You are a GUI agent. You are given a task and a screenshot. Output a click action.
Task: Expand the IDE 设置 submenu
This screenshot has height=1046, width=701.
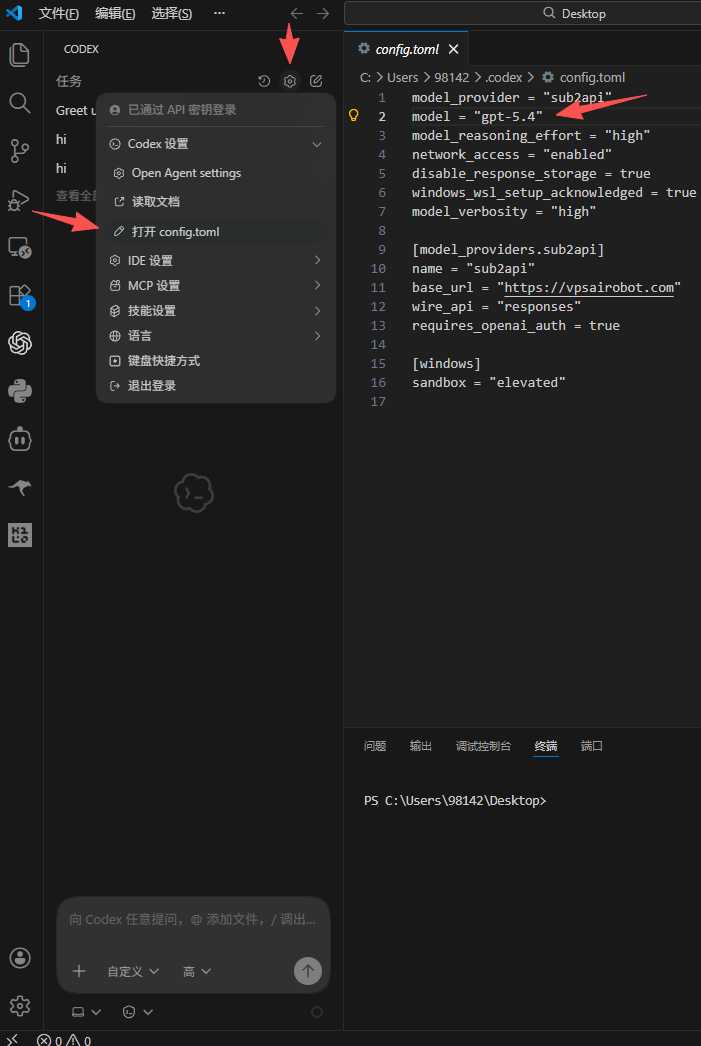pyautogui.click(x=216, y=261)
